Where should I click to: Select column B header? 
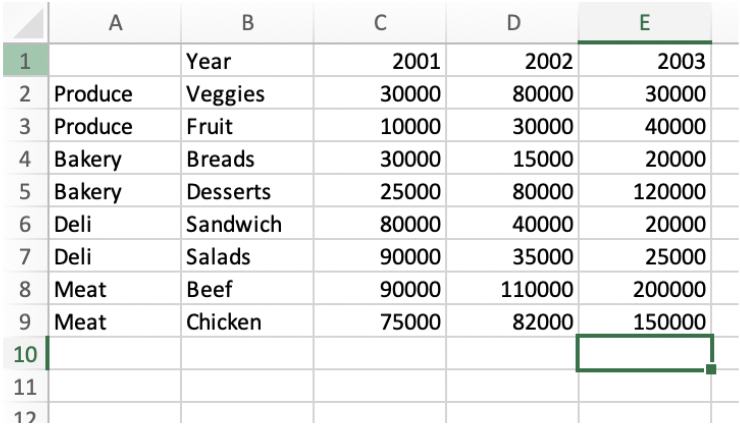247,22
